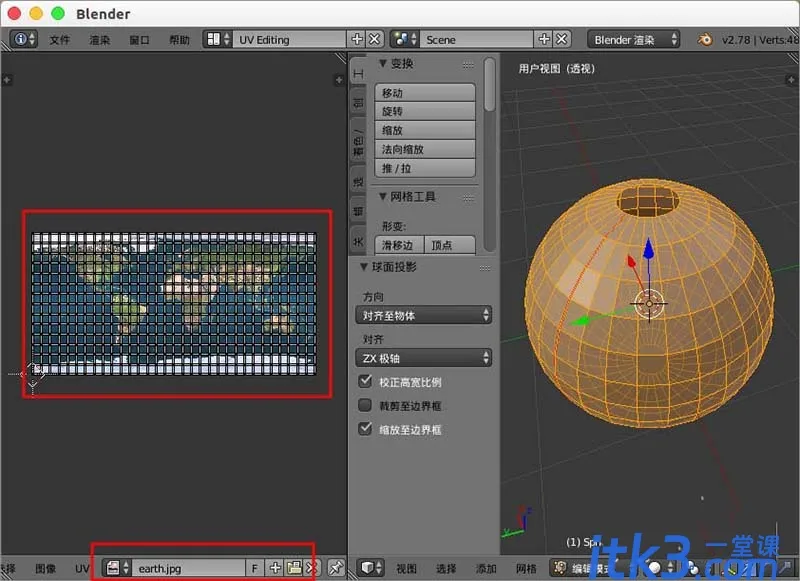The image size is (800, 581).
Task: Pin the image with the pin icon
Action: pos(336,568)
